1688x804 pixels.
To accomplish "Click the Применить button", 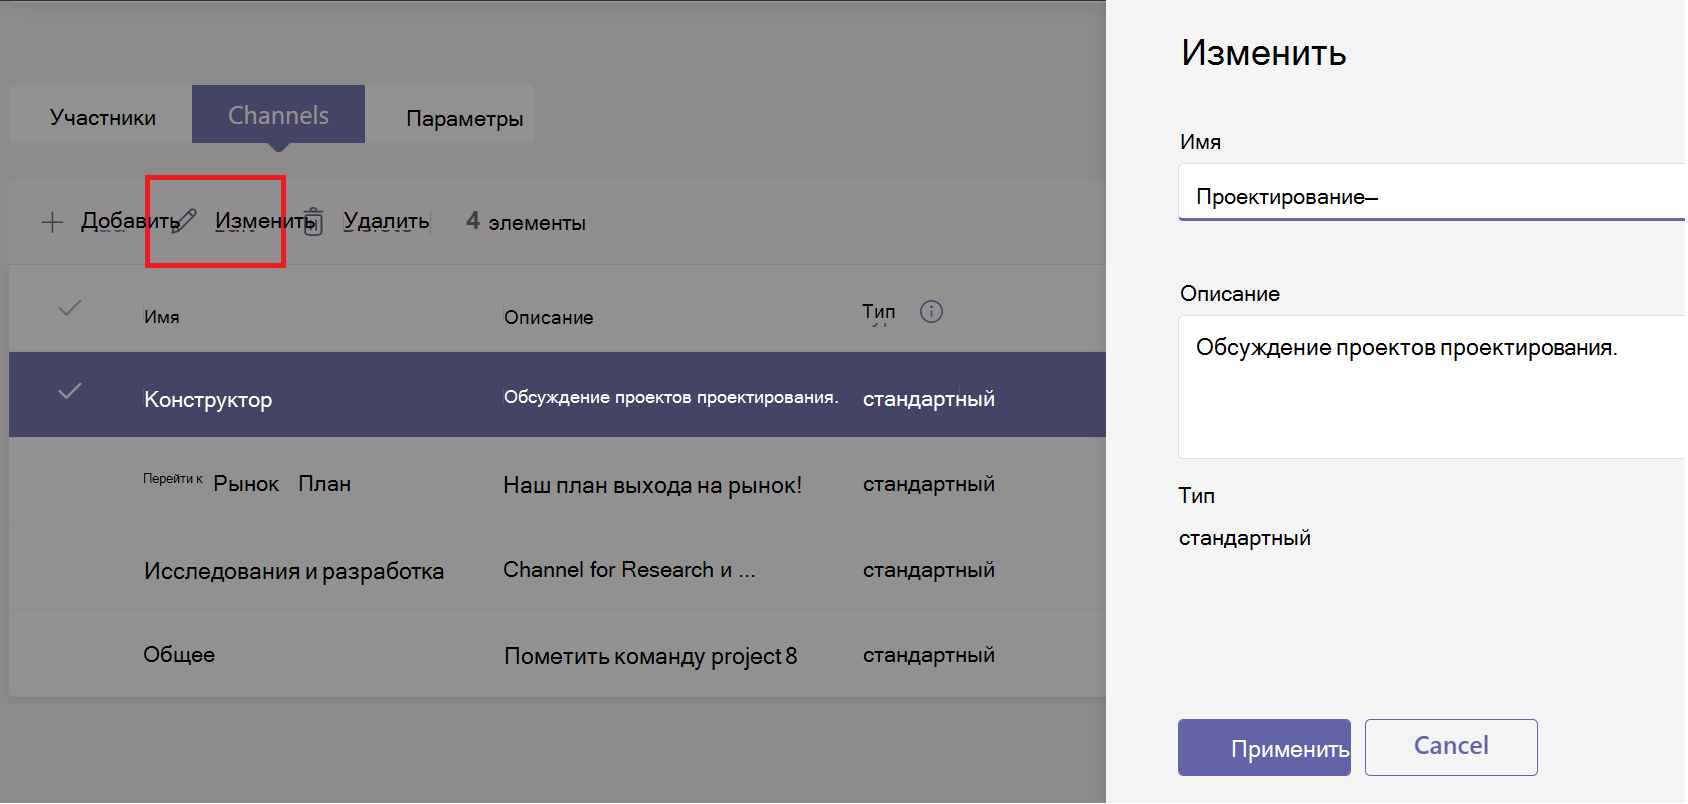I will click(x=1264, y=748).
